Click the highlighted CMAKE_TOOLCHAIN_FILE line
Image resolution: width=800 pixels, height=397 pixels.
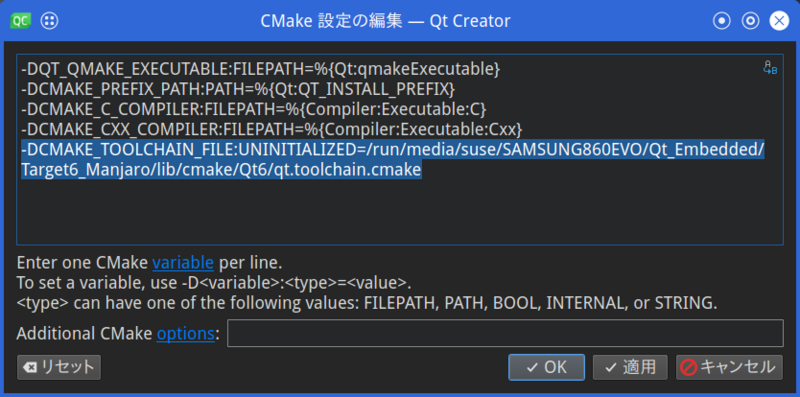pyautogui.click(x=393, y=159)
